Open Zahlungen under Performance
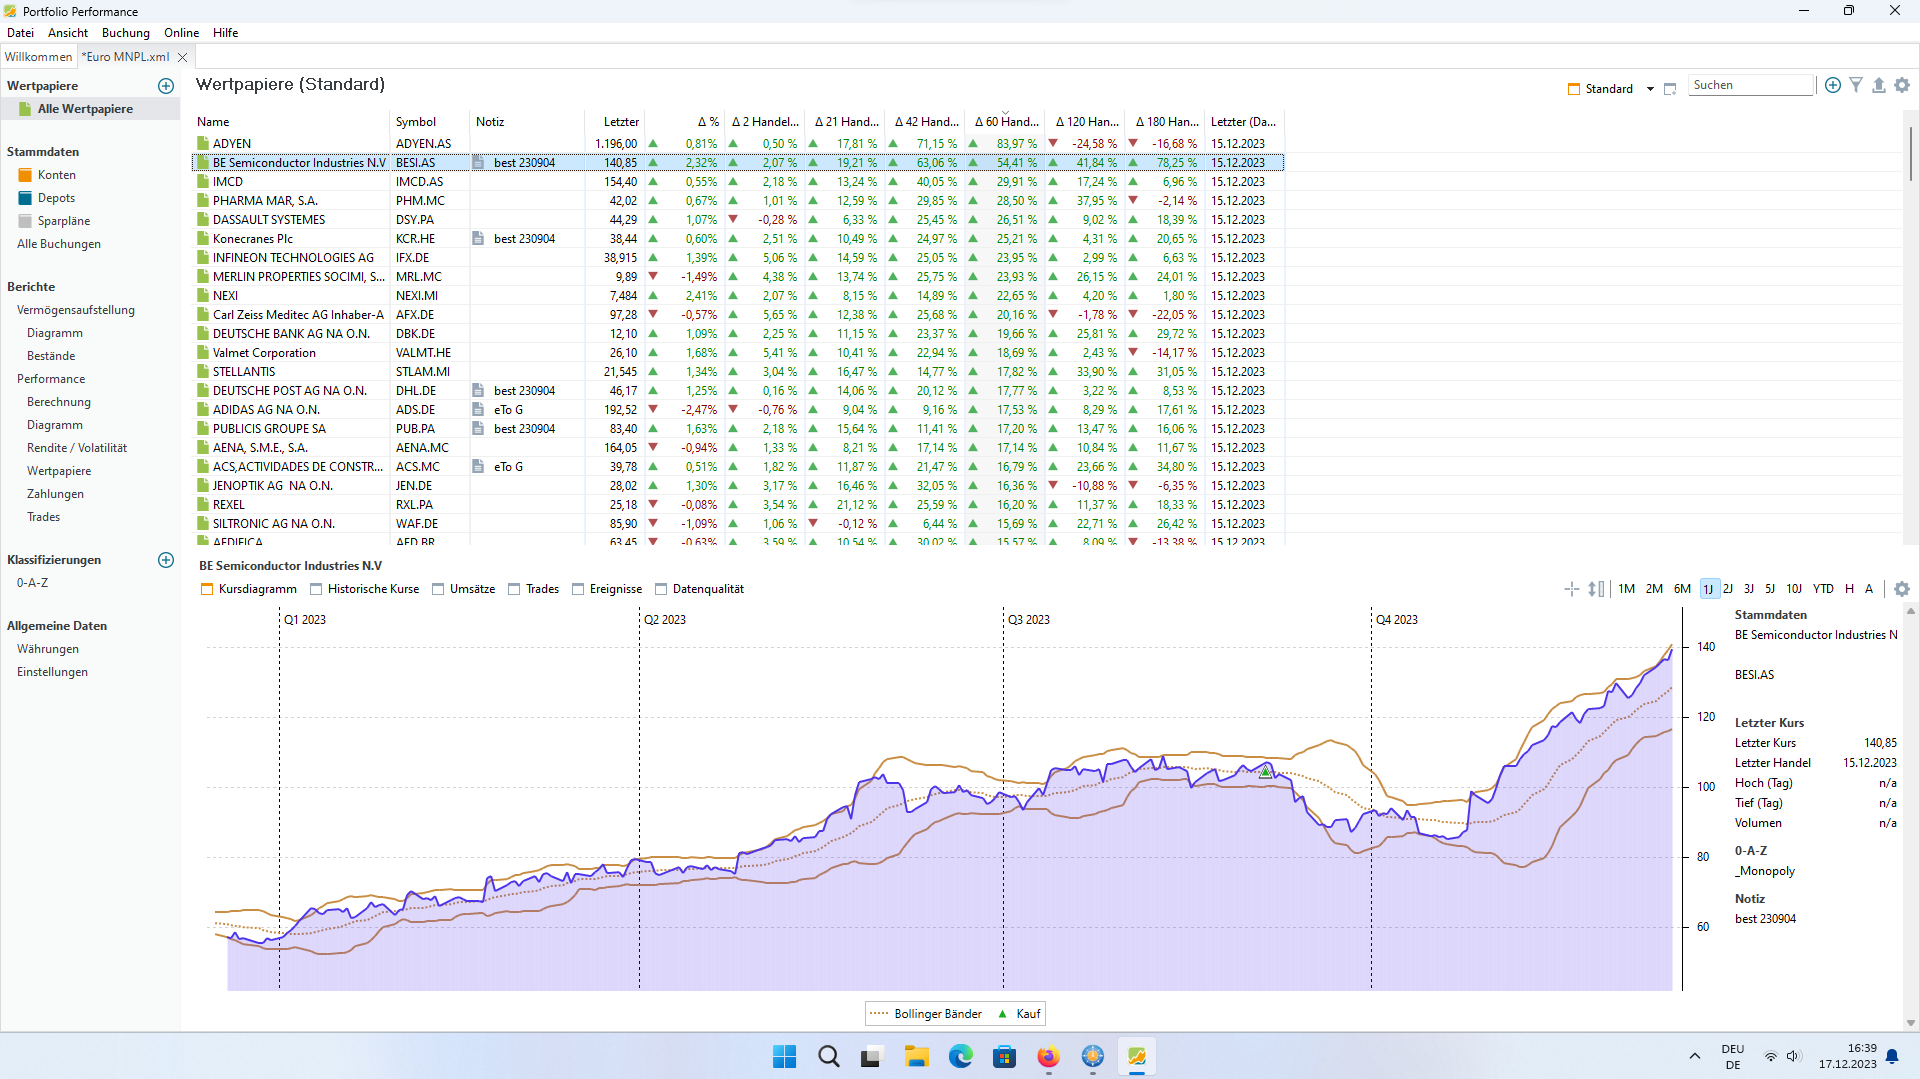The image size is (1920, 1079). (x=55, y=494)
